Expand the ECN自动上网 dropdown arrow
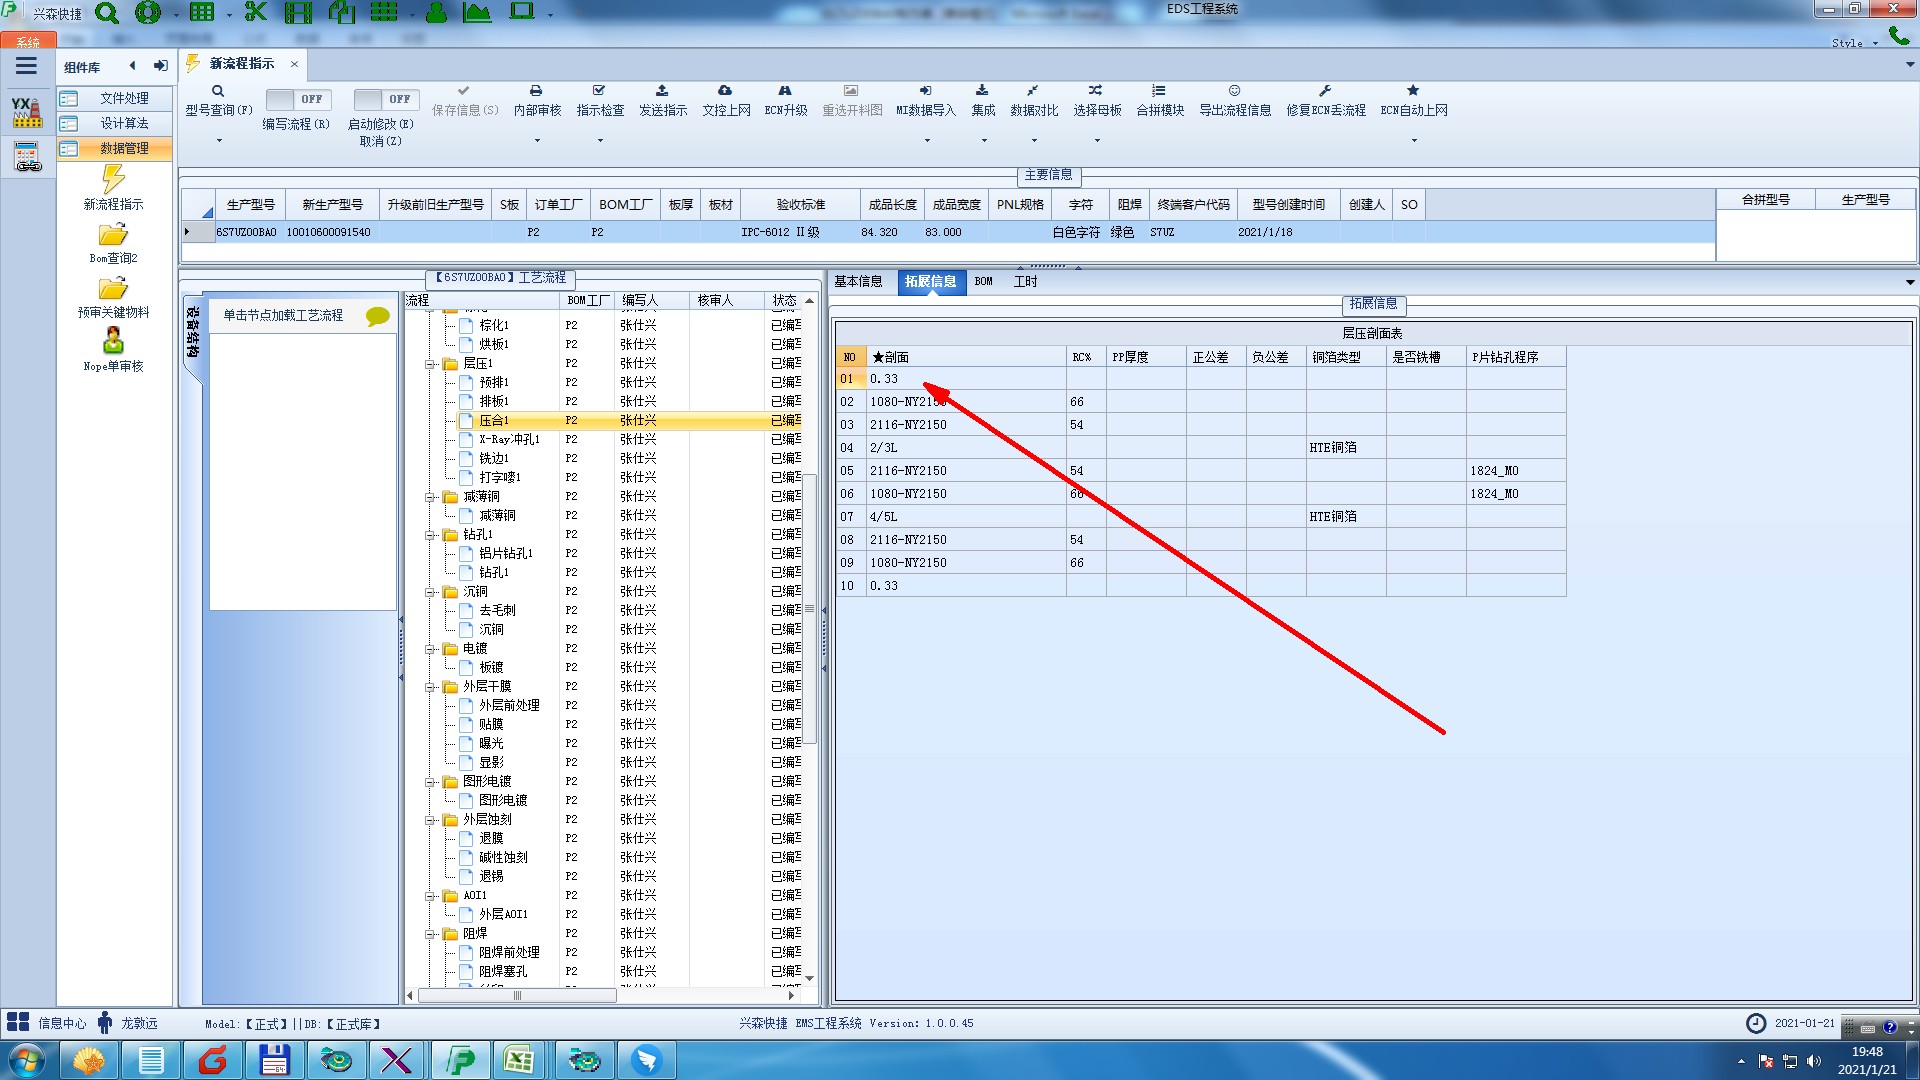1920x1080 pixels. (x=1414, y=140)
